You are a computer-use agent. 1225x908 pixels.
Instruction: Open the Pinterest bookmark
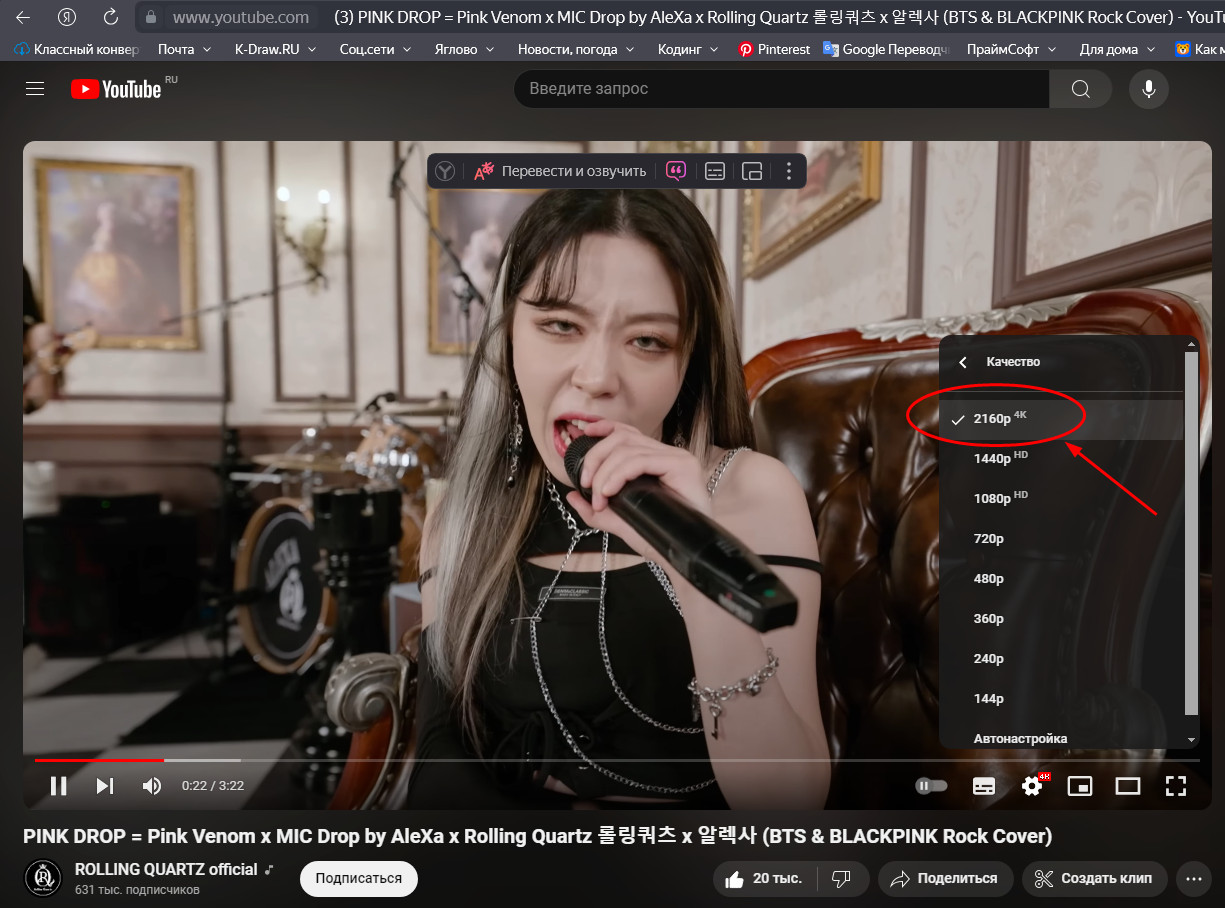point(774,49)
